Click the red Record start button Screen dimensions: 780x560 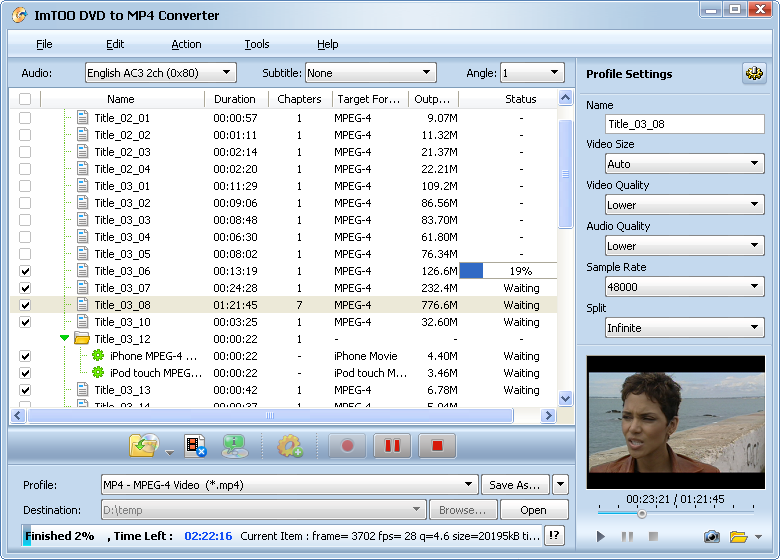pos(347,446)
